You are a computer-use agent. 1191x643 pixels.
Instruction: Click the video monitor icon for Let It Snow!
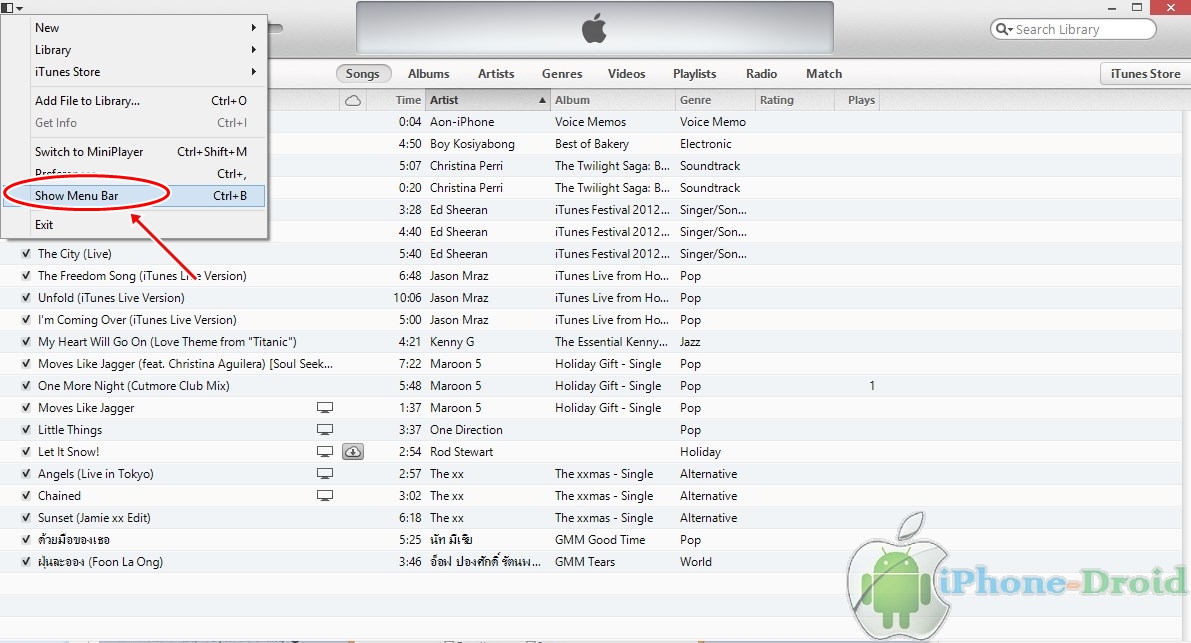click(325, 452)
